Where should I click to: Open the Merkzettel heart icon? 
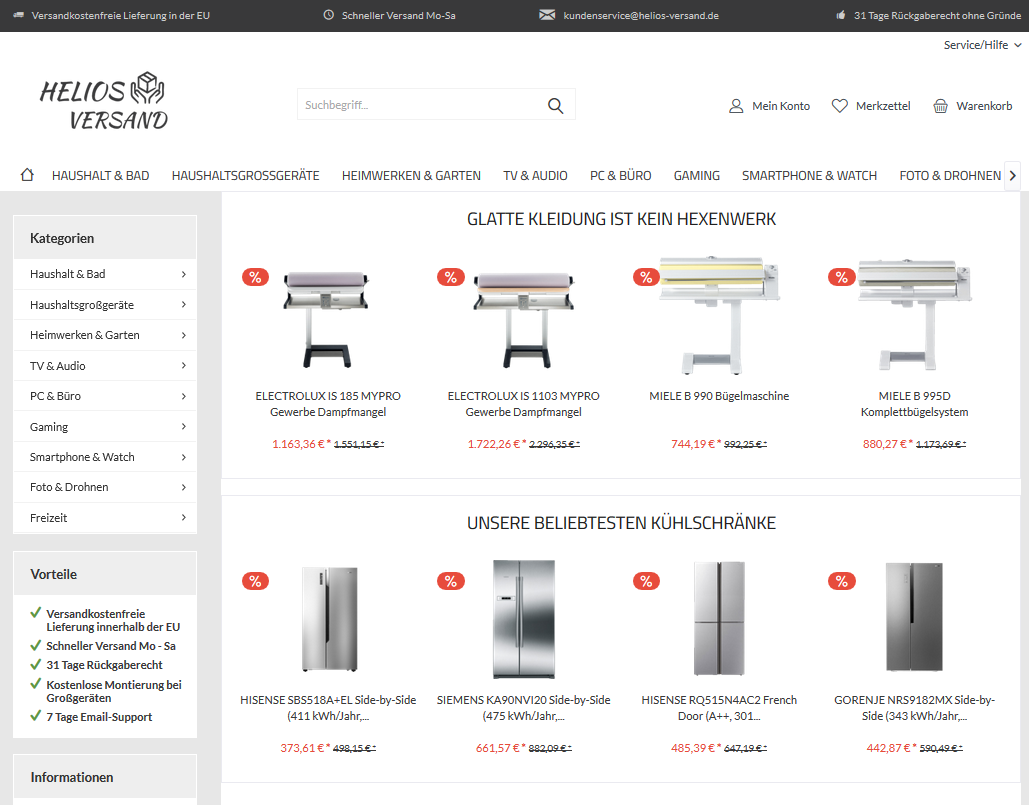pyautogui.click(x=839, y=106)
